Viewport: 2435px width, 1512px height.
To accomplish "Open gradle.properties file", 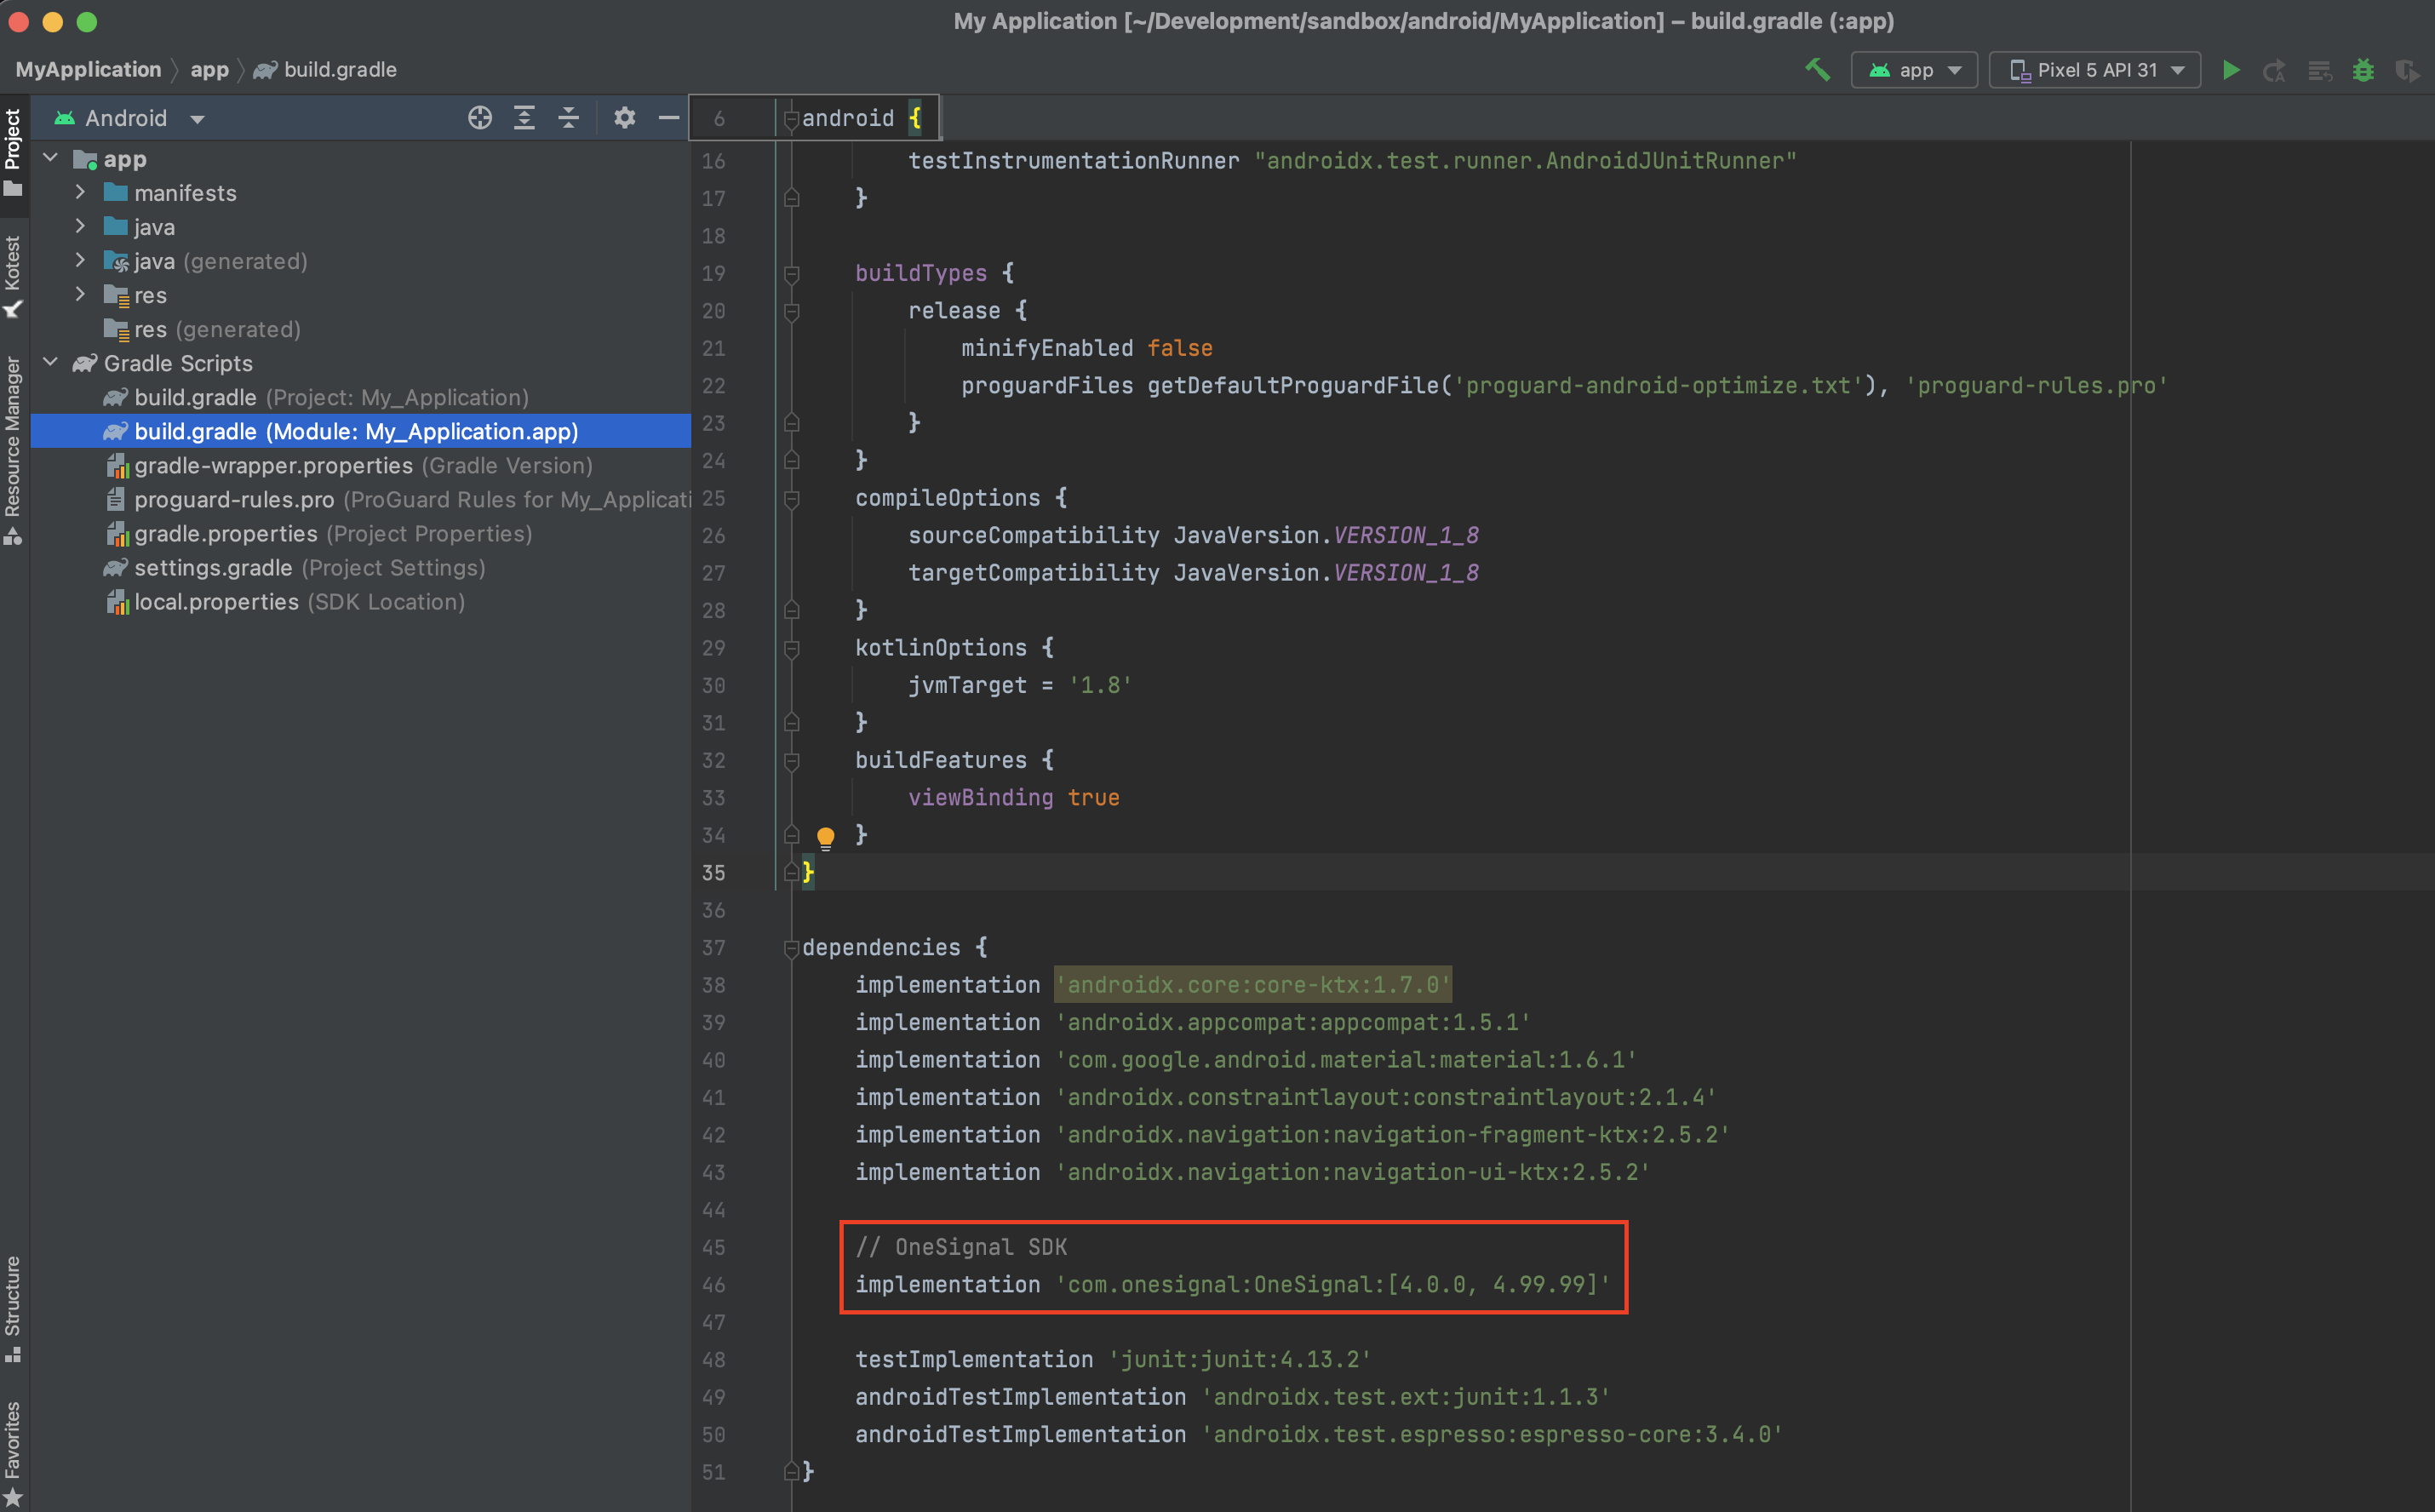I will [319, 533].
